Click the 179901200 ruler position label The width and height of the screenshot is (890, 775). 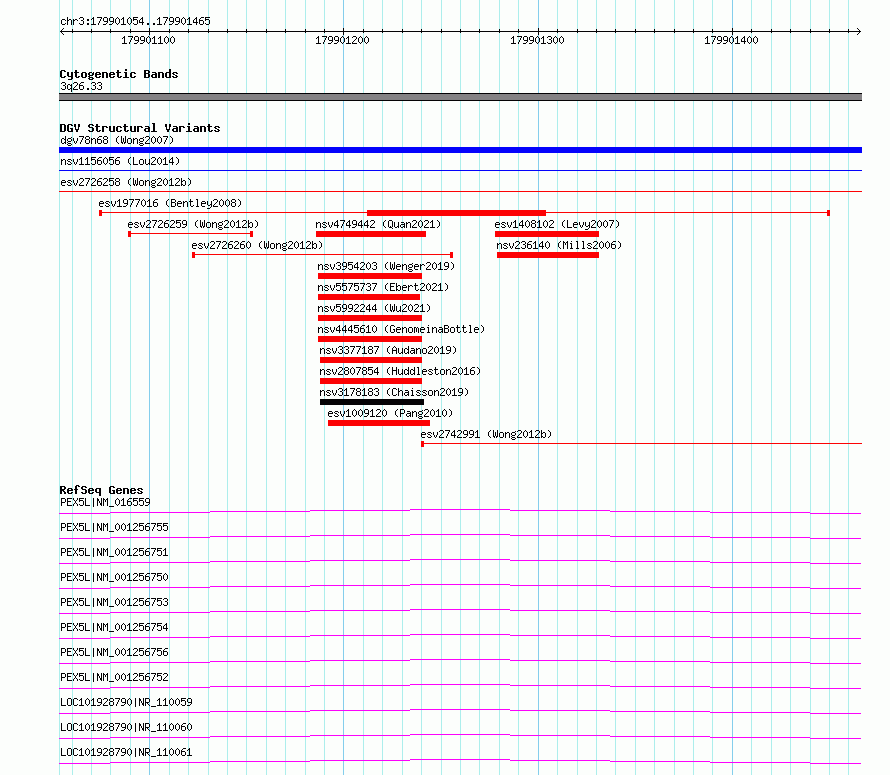click(342, 40)
